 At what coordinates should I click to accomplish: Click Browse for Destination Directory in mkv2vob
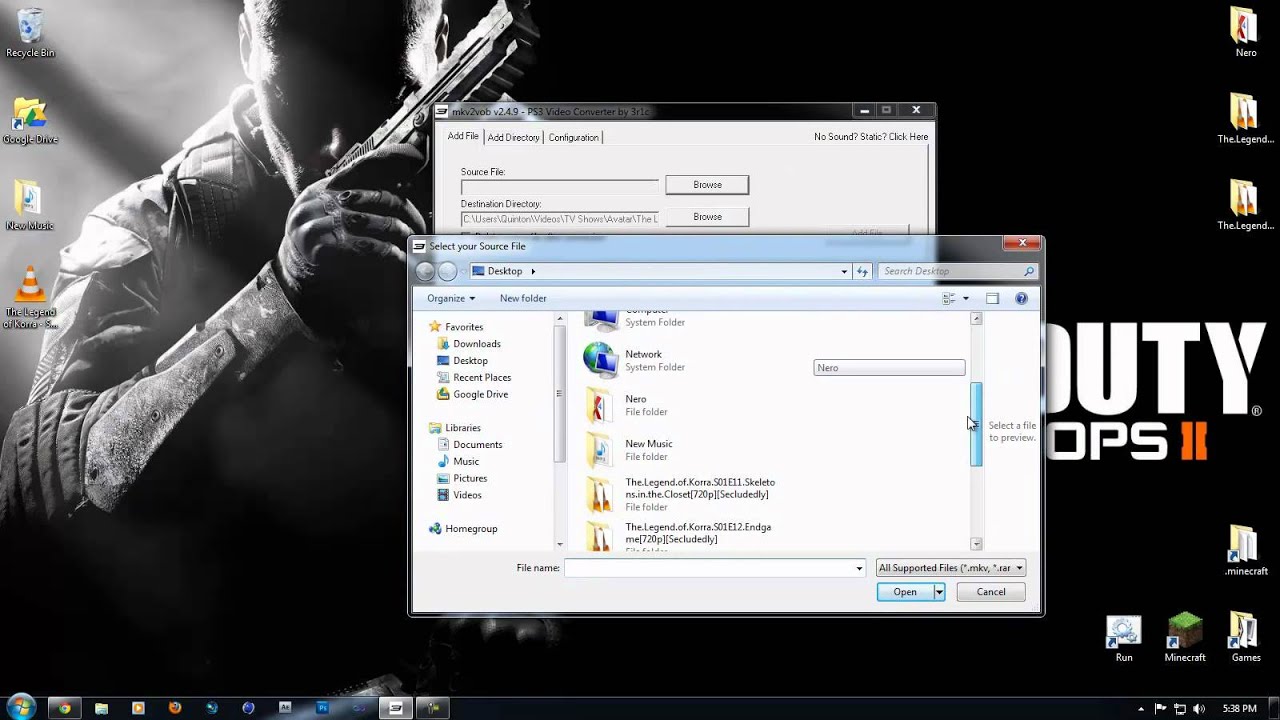707,217
